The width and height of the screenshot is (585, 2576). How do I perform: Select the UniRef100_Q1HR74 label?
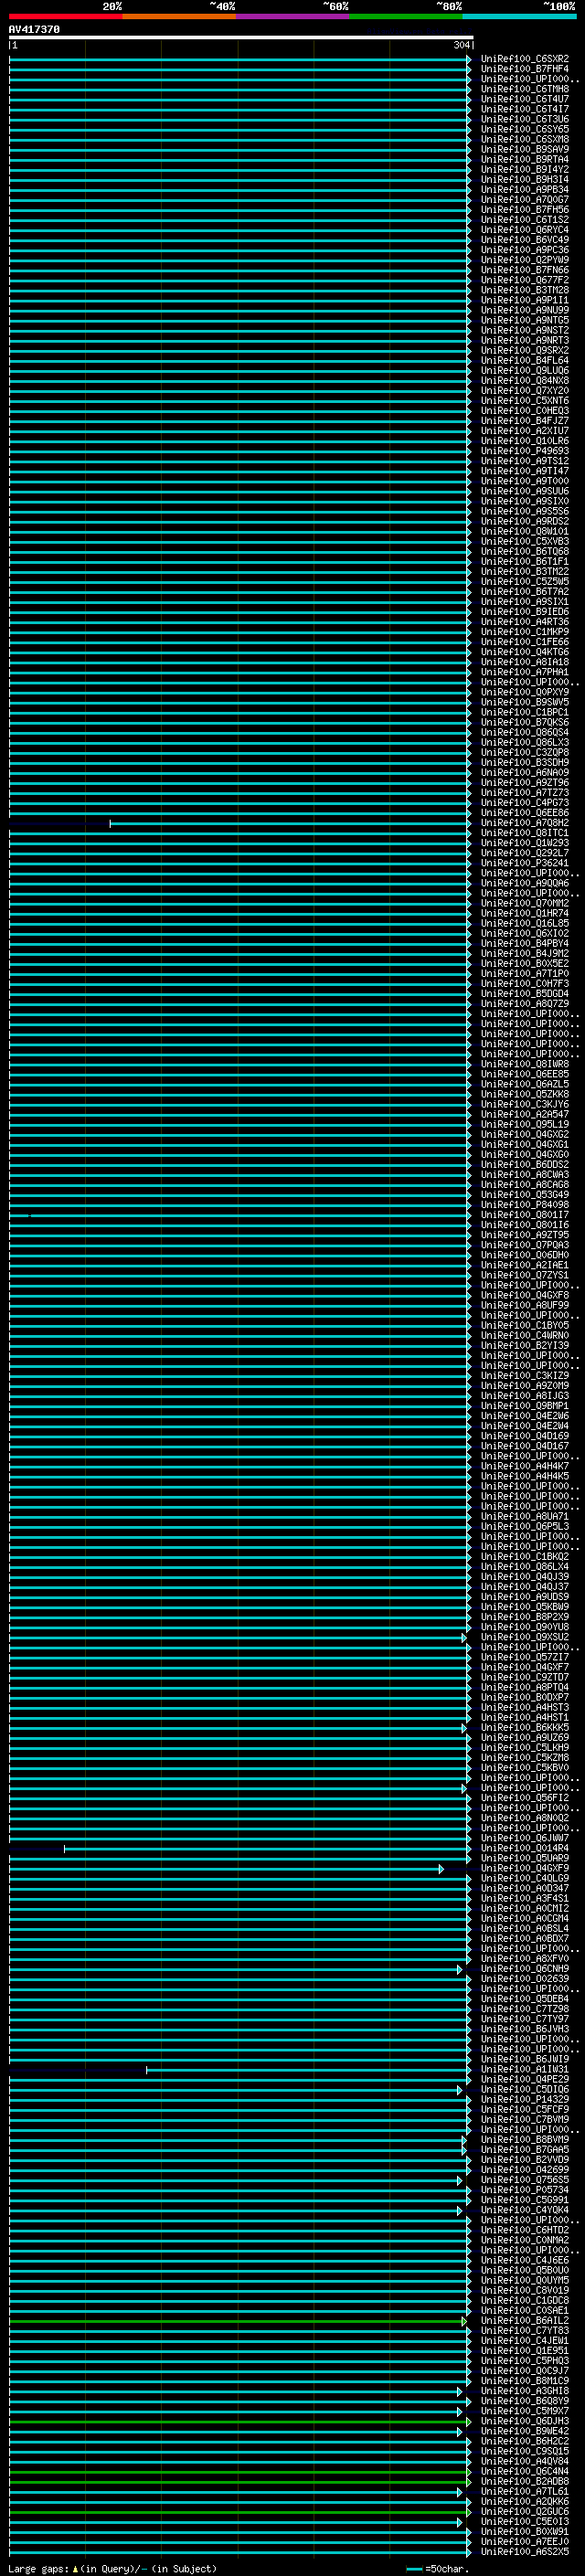point(525,913)
